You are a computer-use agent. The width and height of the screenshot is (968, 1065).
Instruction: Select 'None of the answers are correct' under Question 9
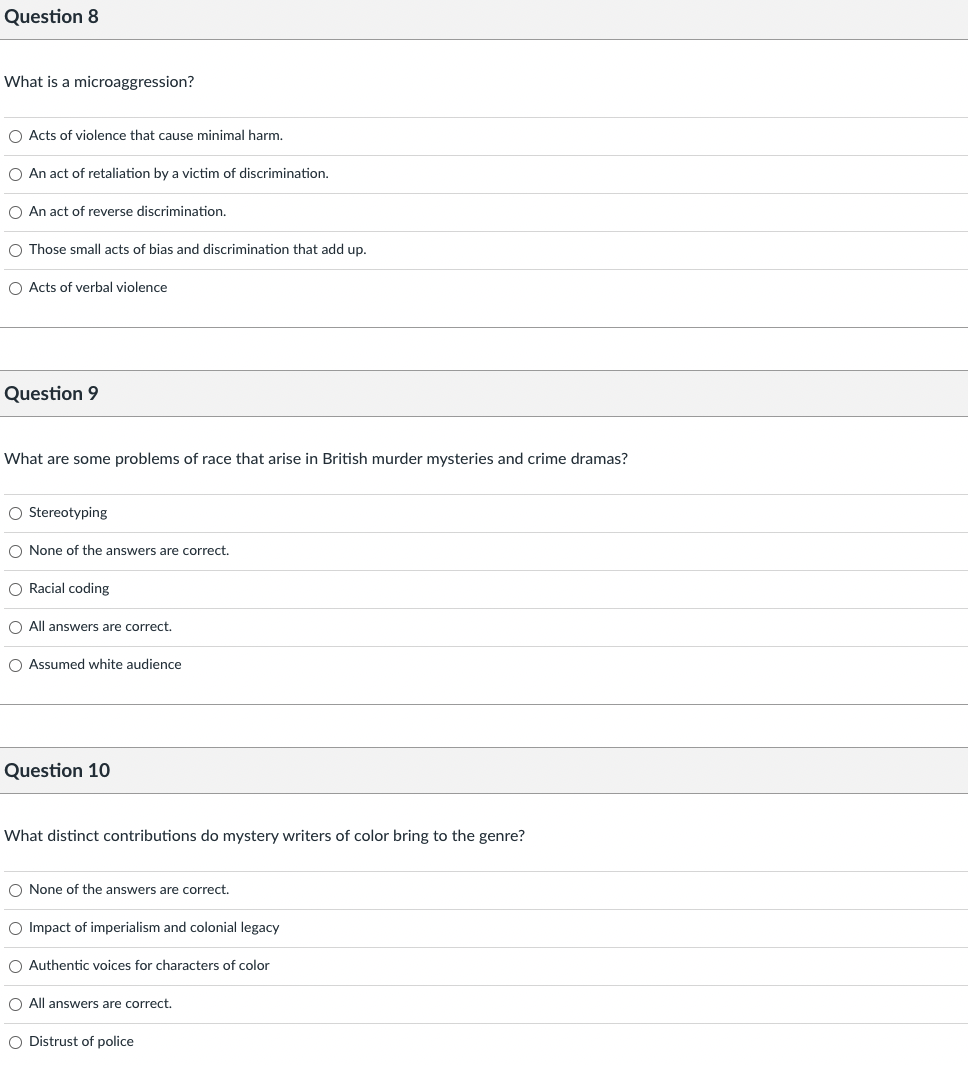coord(15,551)
